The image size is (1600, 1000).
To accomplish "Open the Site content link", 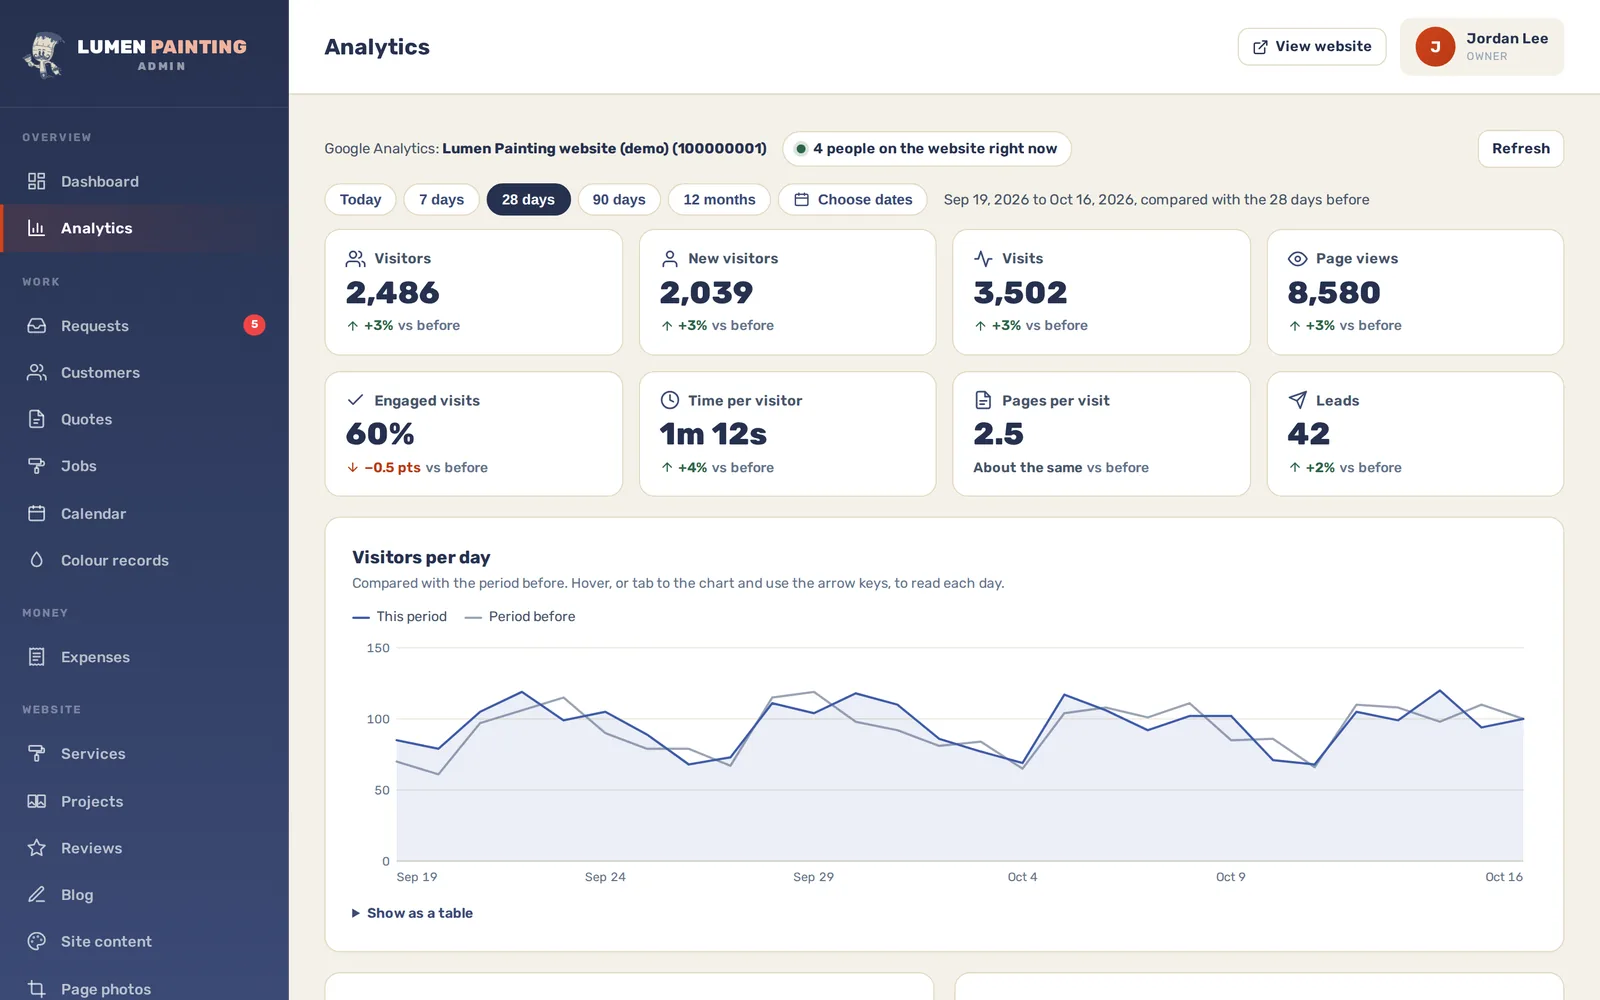I will 144,941.
